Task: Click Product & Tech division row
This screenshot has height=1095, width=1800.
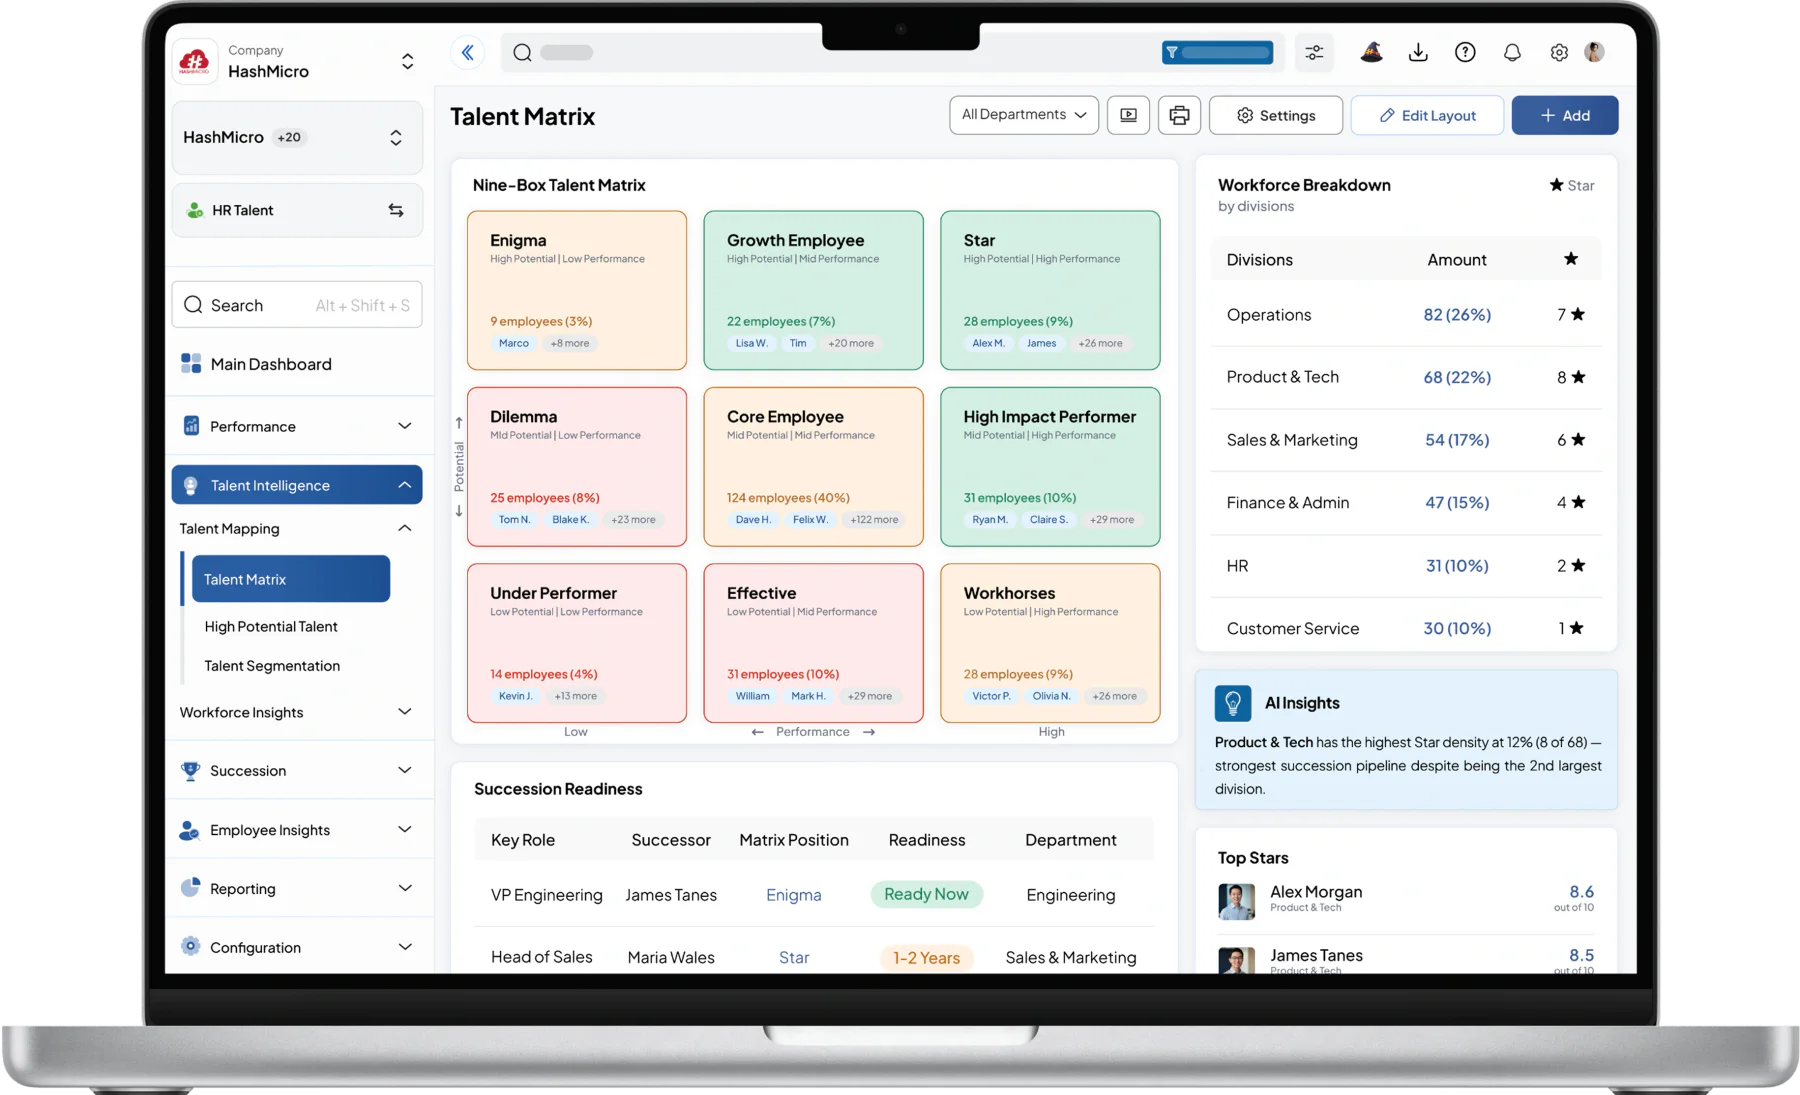Action: pyautogui.click(x=1406, y=377)
